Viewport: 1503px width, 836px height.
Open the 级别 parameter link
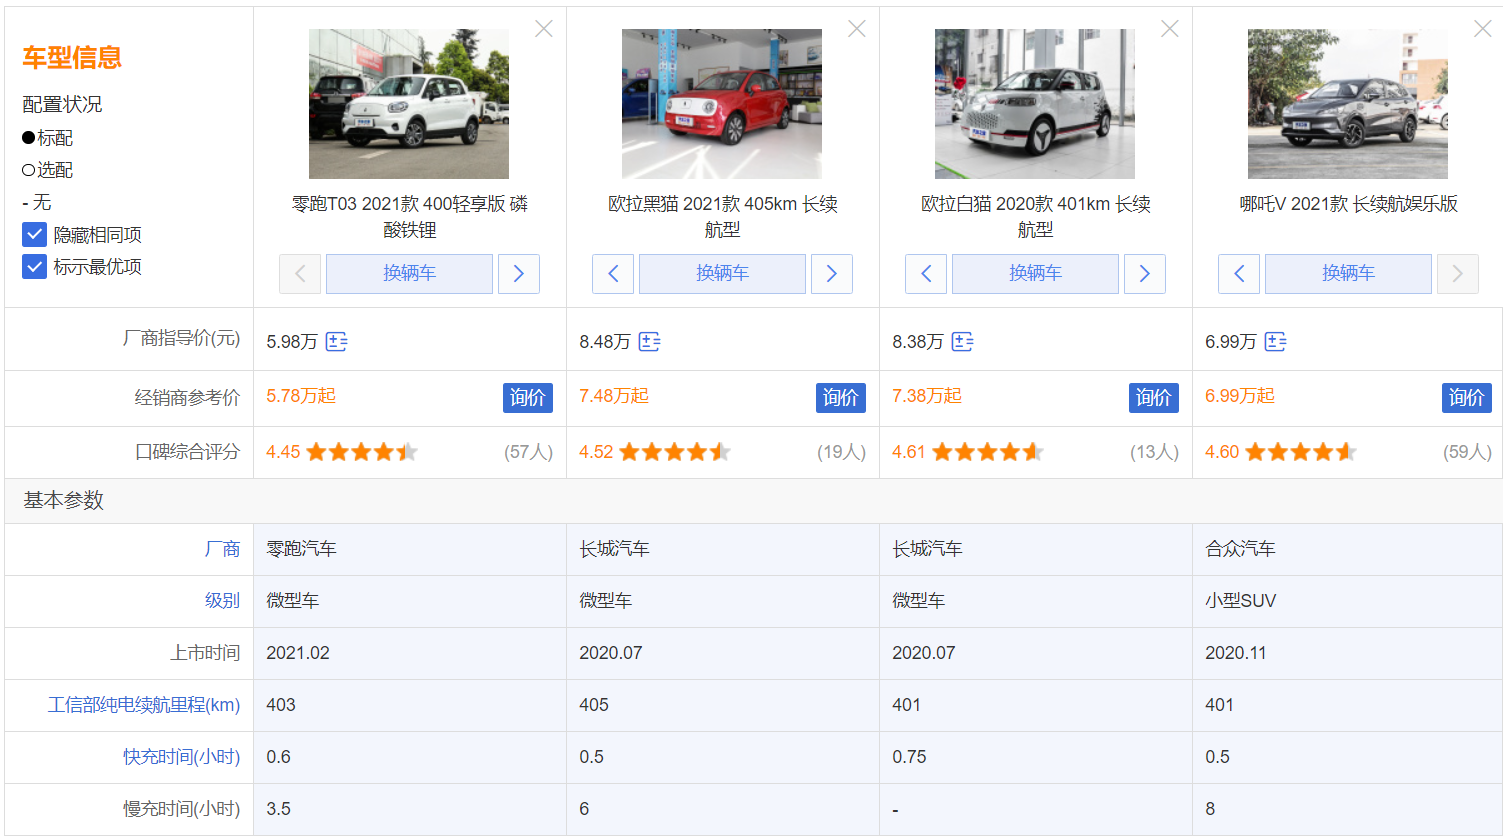click(222, 601)
